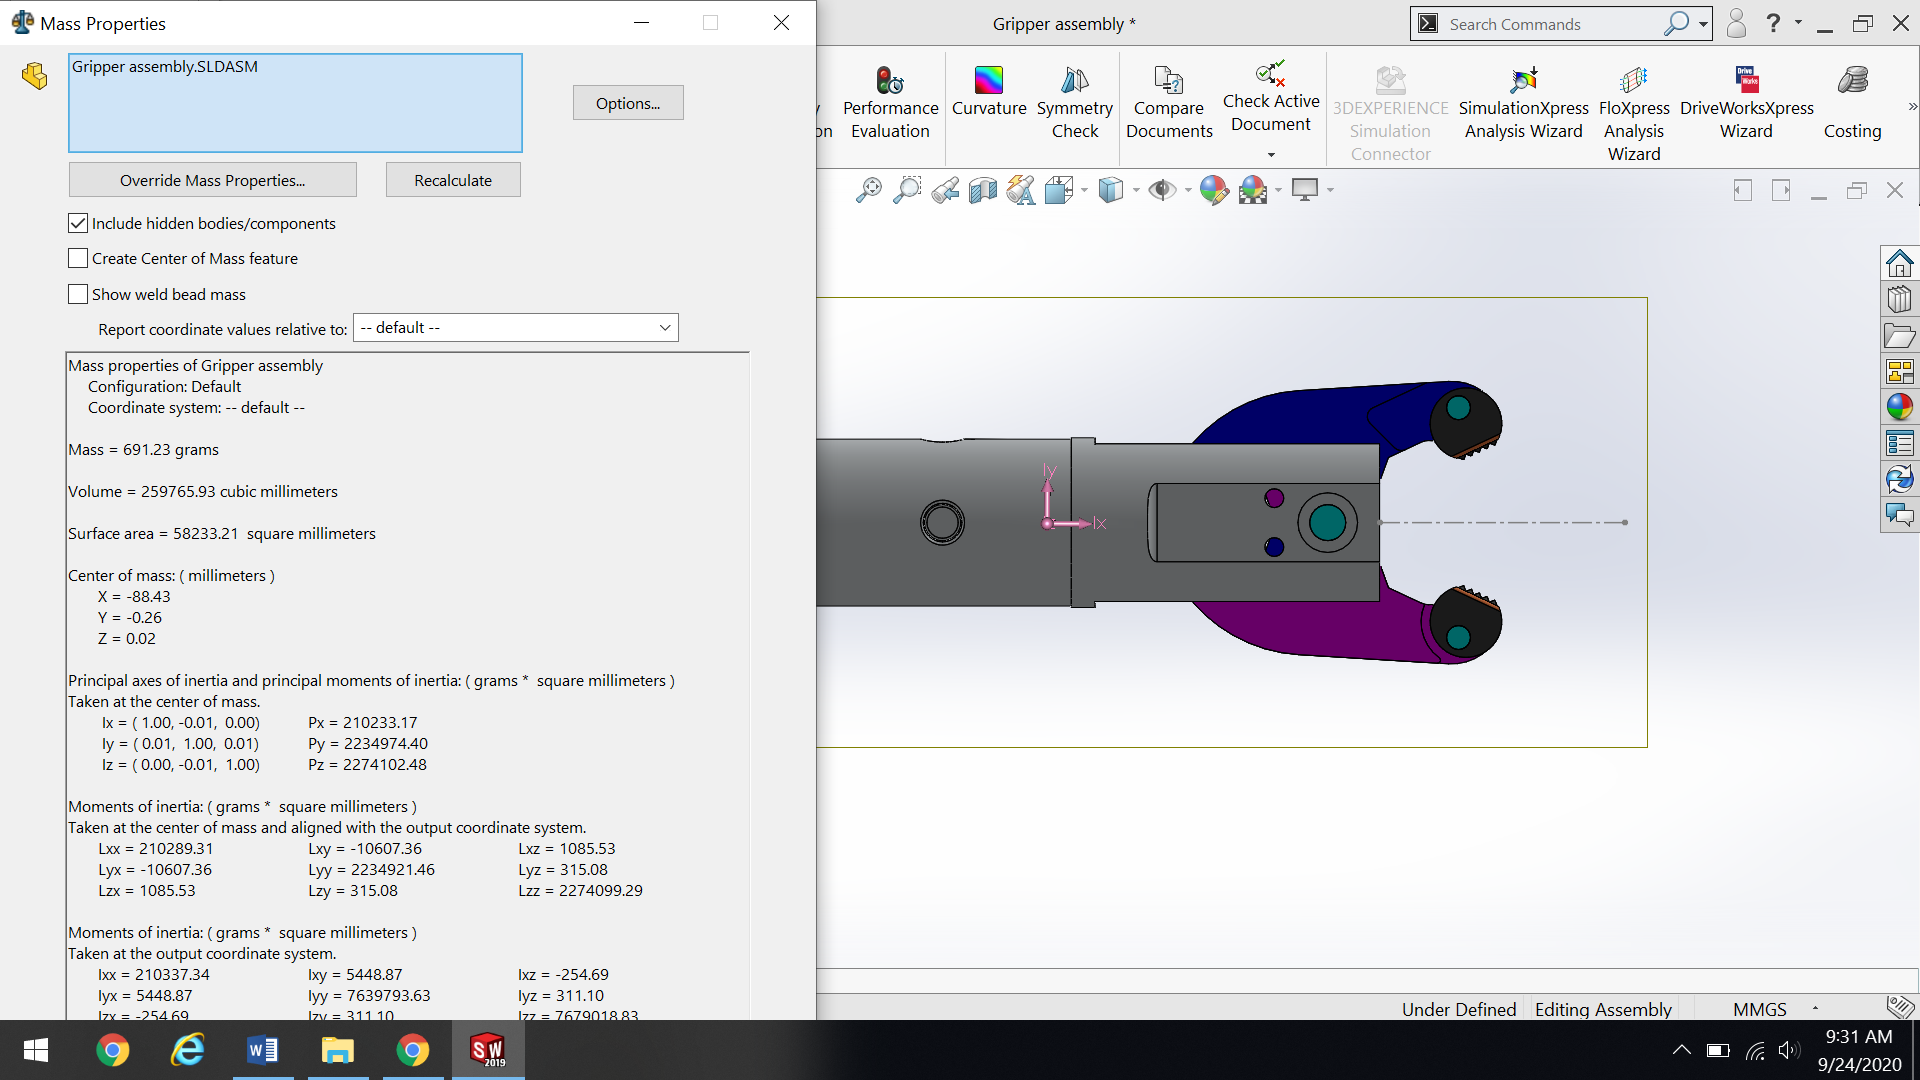Open the task pane globe refresh icon
Image resolution: width=1920 pixels, height=1080 pixels.
point(1899,479)
